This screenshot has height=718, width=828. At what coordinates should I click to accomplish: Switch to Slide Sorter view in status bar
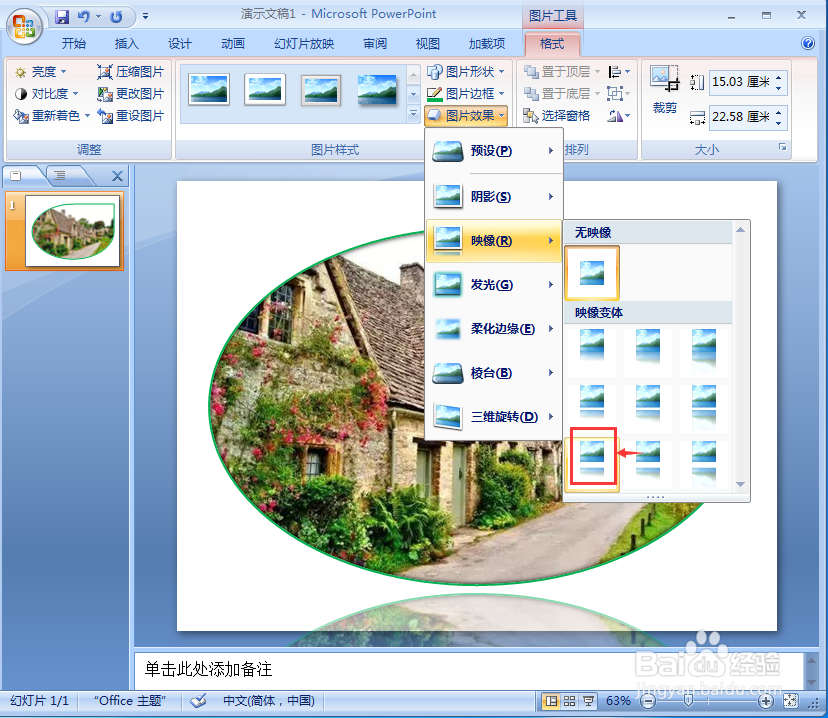pos(569,701)
